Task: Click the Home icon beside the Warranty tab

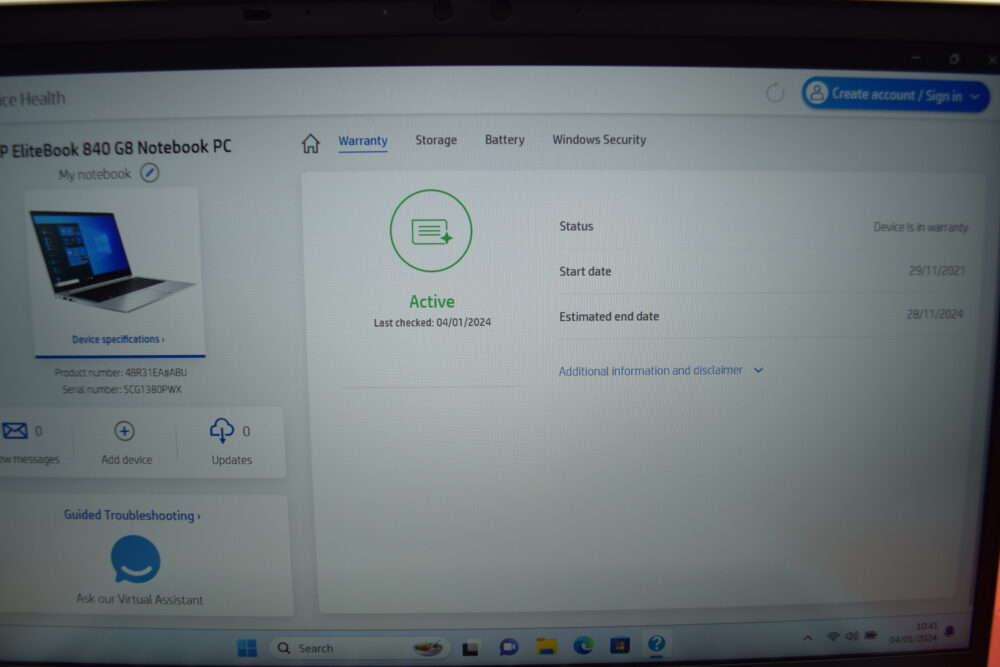Action: click(x=311, y=143)
